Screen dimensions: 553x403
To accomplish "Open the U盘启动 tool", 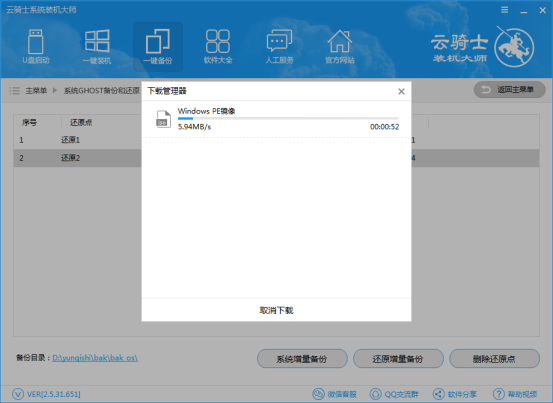I will [36, 47].
